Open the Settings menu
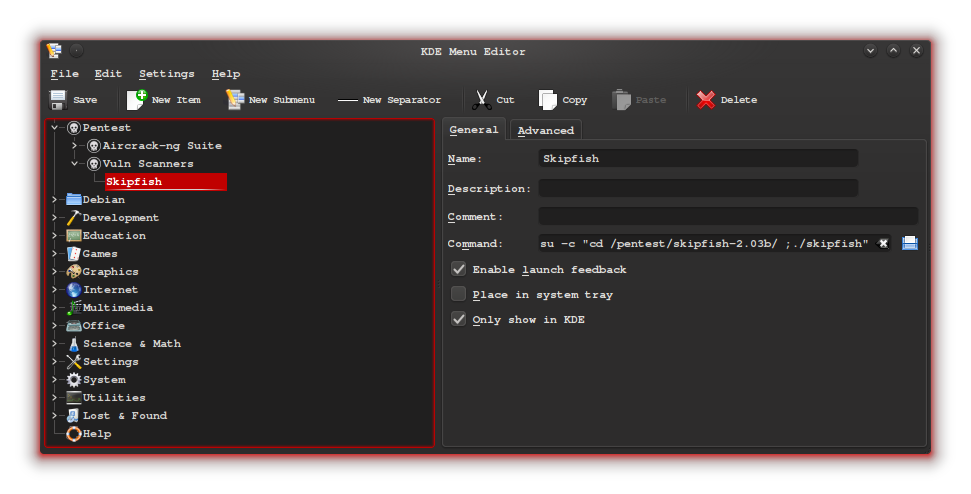Image resolution: width=971 pixels, height=494 pixels. point(166,74)
